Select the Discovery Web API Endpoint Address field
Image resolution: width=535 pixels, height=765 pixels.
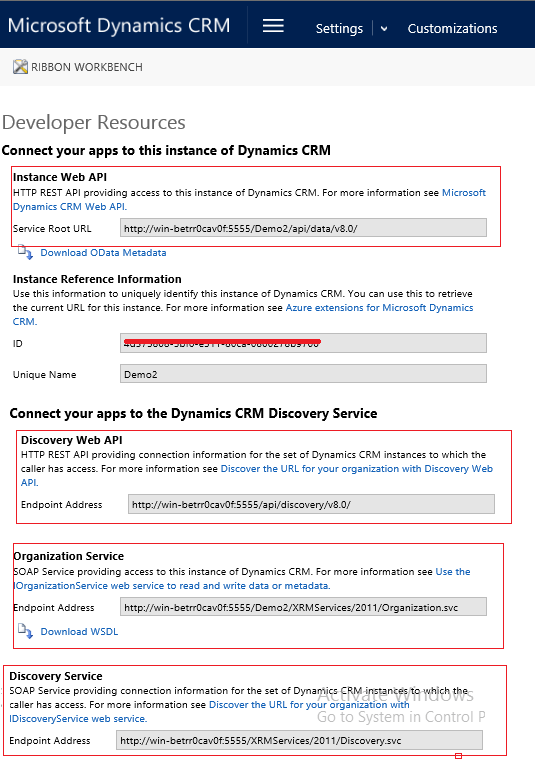coord(311,504)
